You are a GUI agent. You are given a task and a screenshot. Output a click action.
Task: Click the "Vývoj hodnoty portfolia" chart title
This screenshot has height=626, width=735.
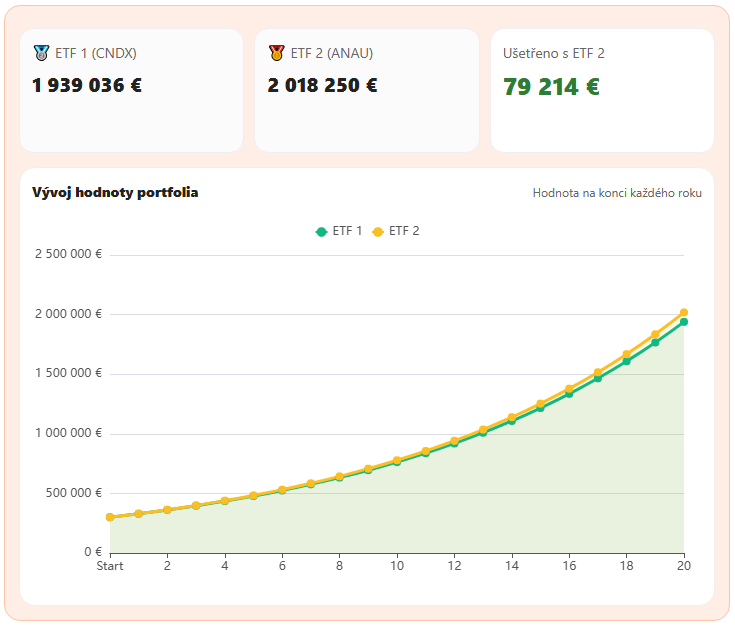pyautogui.click(x=115, y=192)
